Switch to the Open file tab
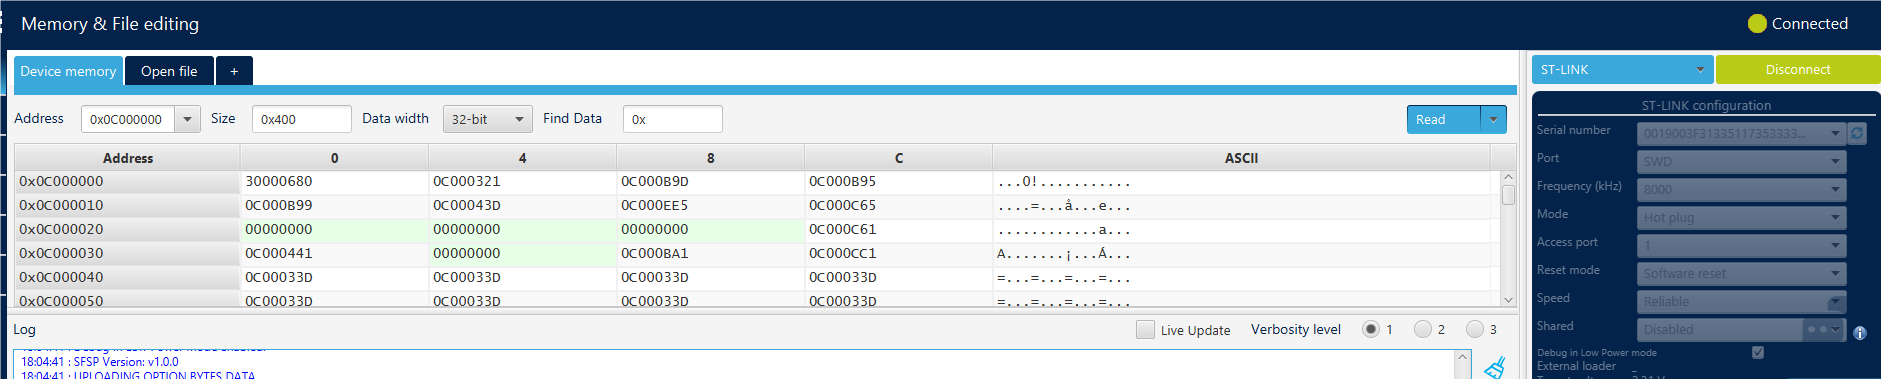The width and height of the screenshot is (1881, 379). [x=169, y=71]
